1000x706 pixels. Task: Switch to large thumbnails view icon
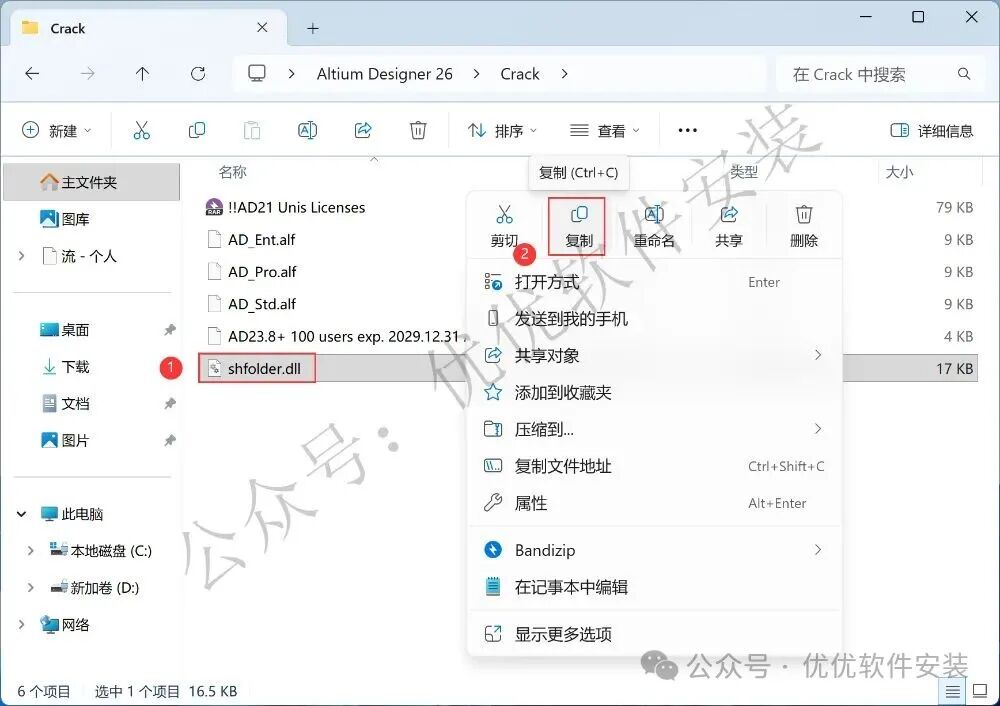[979, 691]
